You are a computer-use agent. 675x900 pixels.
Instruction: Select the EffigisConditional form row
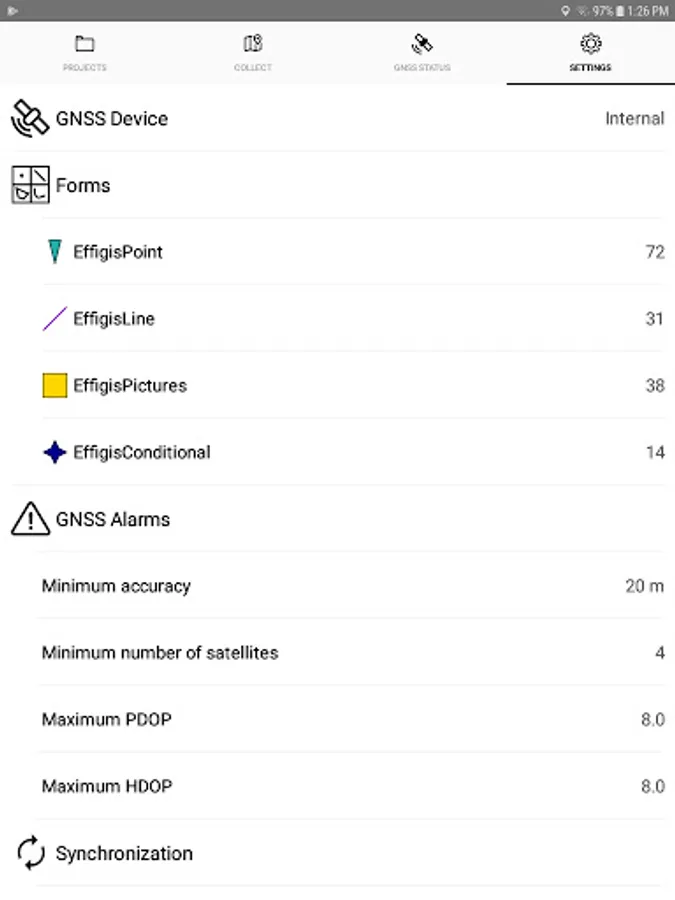[x=352, y=452]
